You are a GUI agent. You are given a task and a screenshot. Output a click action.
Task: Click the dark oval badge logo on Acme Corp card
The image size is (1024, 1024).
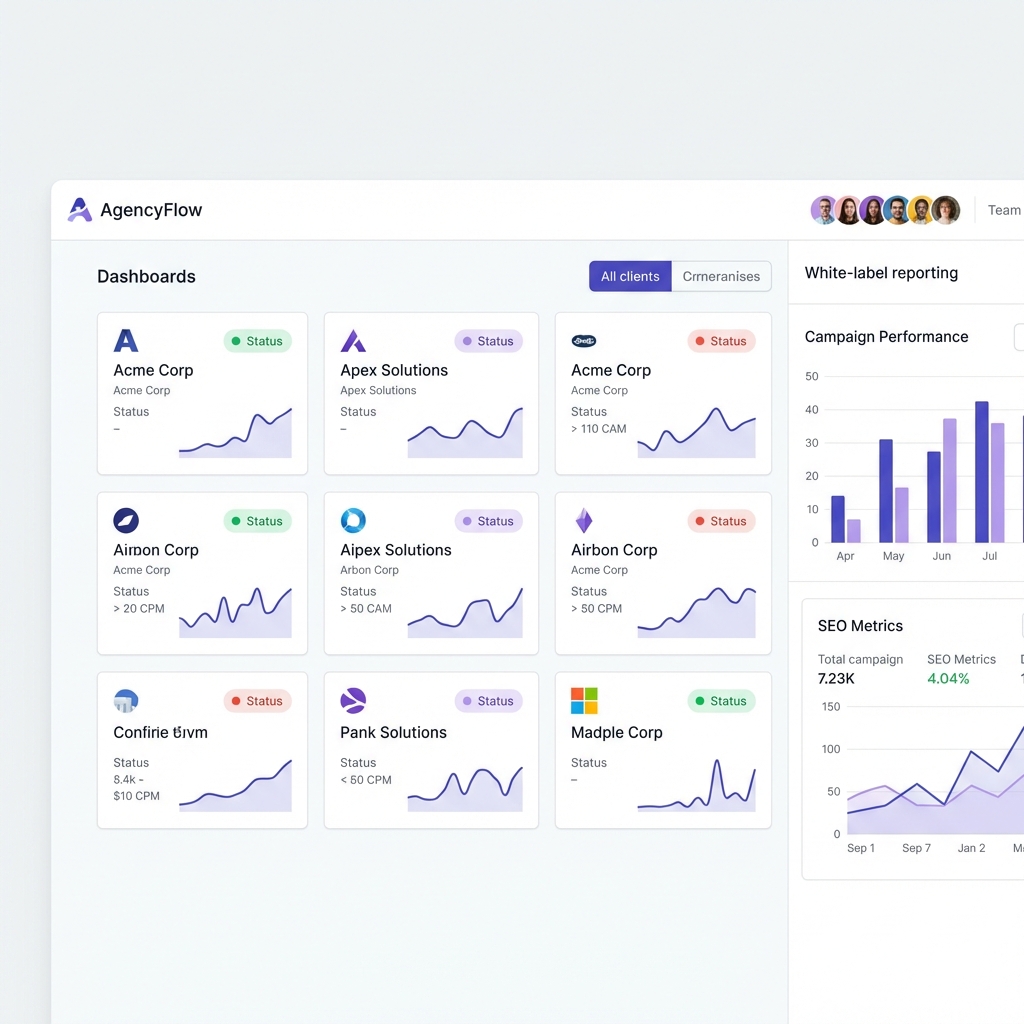click(584, 340)
